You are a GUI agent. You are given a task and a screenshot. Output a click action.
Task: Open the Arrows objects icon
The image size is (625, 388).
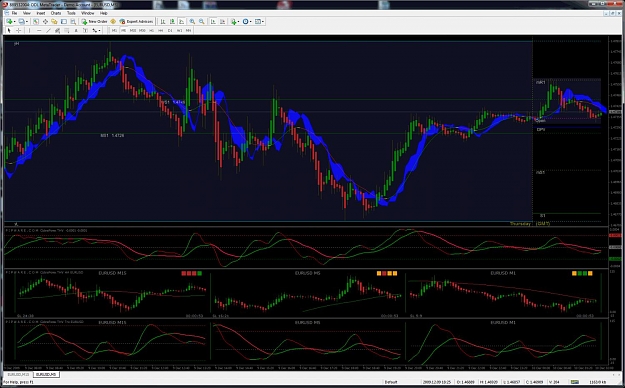pos(94,30)
